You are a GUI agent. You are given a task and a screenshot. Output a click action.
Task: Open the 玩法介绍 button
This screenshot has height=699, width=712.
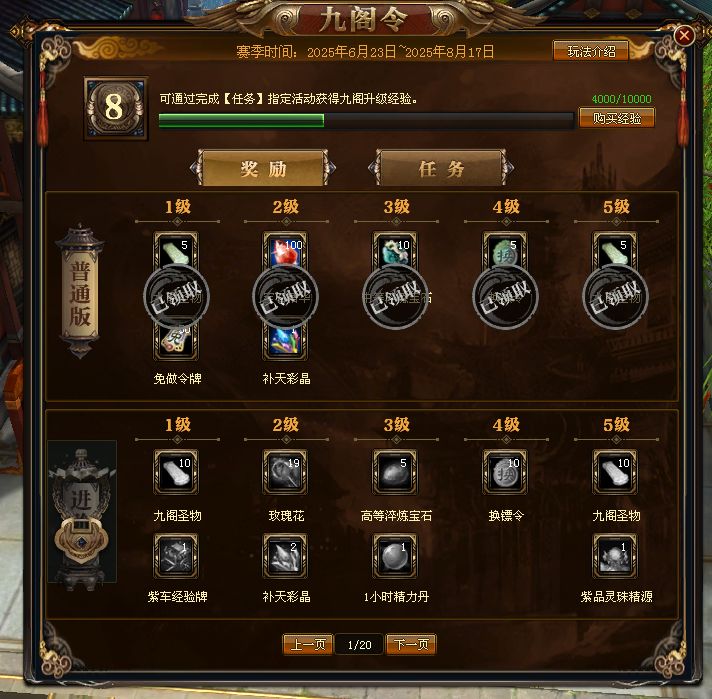pos(591,51)
